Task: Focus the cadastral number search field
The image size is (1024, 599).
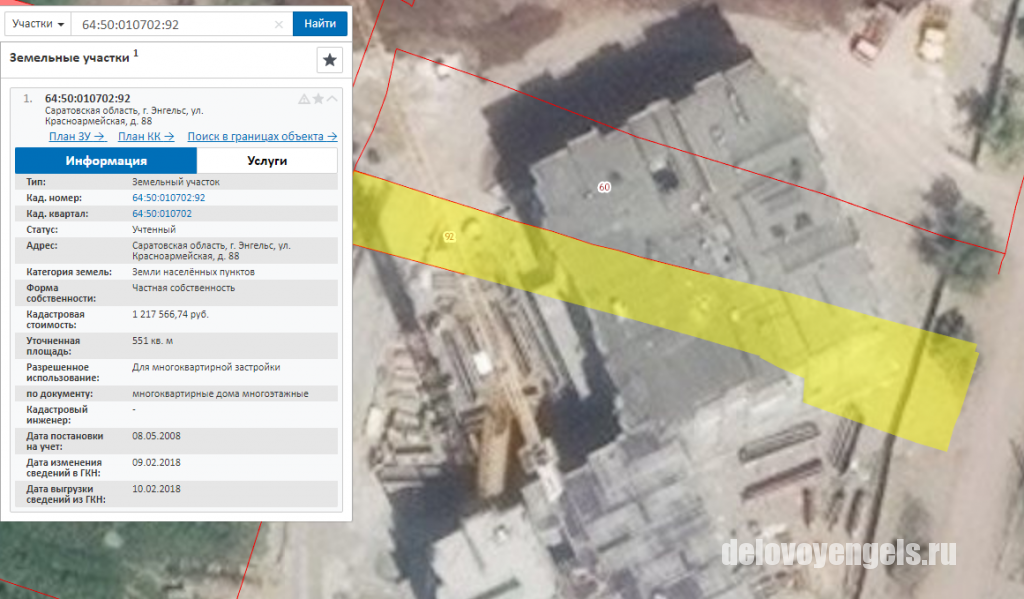Action: 182,24
